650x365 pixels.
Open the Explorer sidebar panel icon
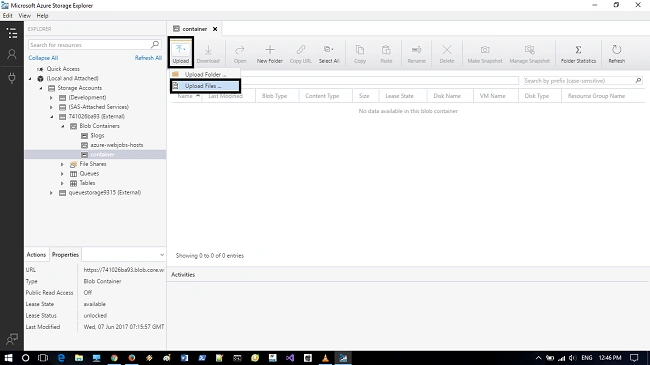[12, 33]
